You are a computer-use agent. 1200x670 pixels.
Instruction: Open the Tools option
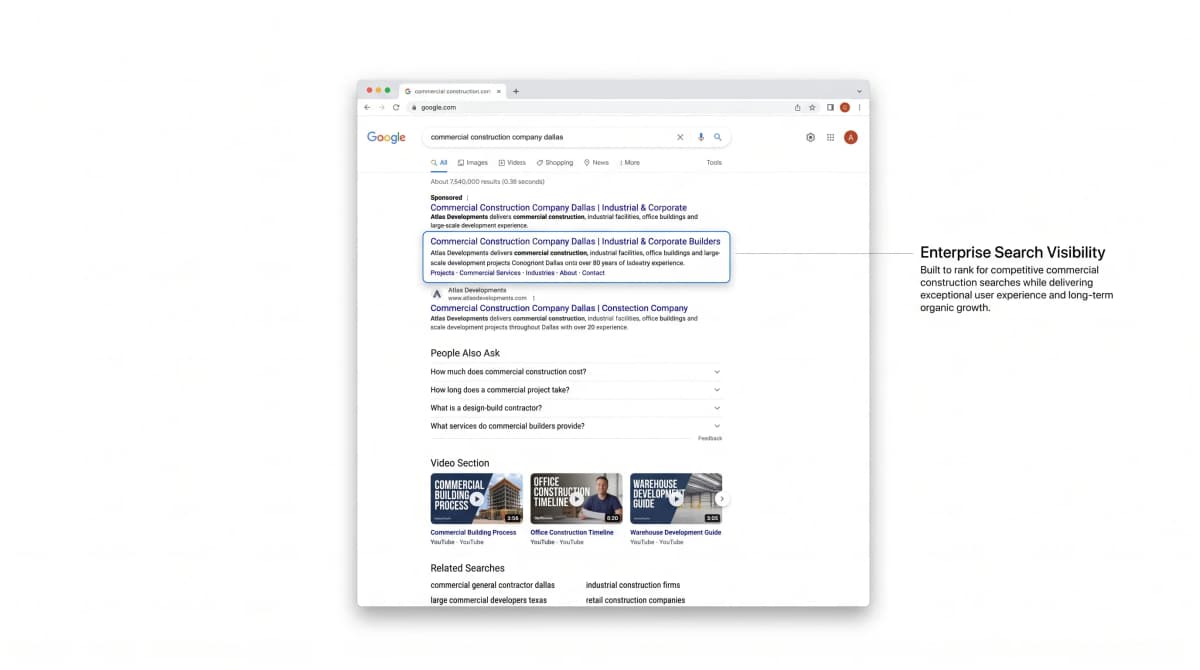[714, 162]
